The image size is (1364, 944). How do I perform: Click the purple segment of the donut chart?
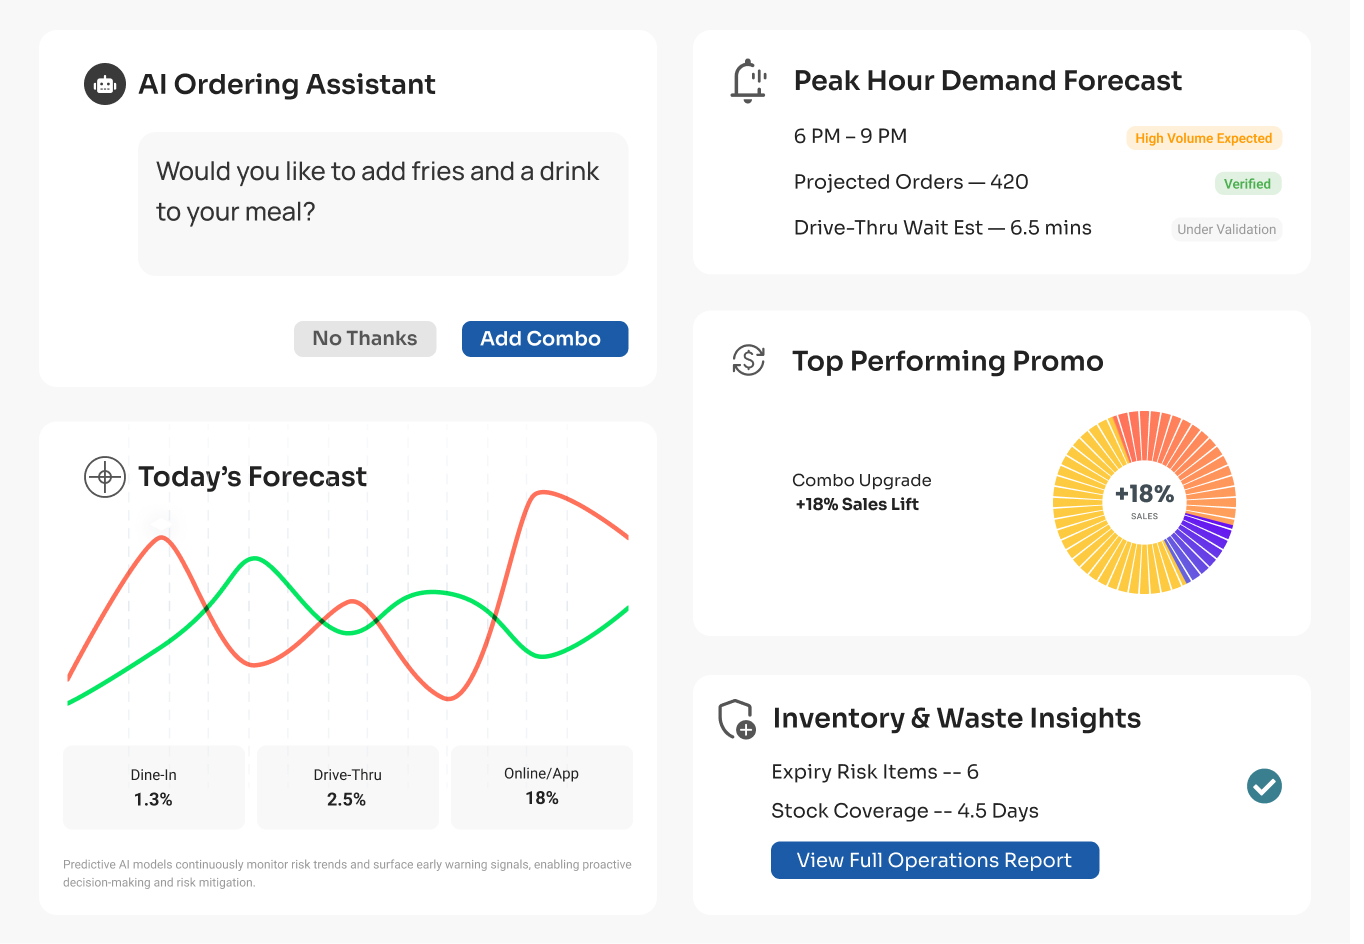coord(1200,543)
